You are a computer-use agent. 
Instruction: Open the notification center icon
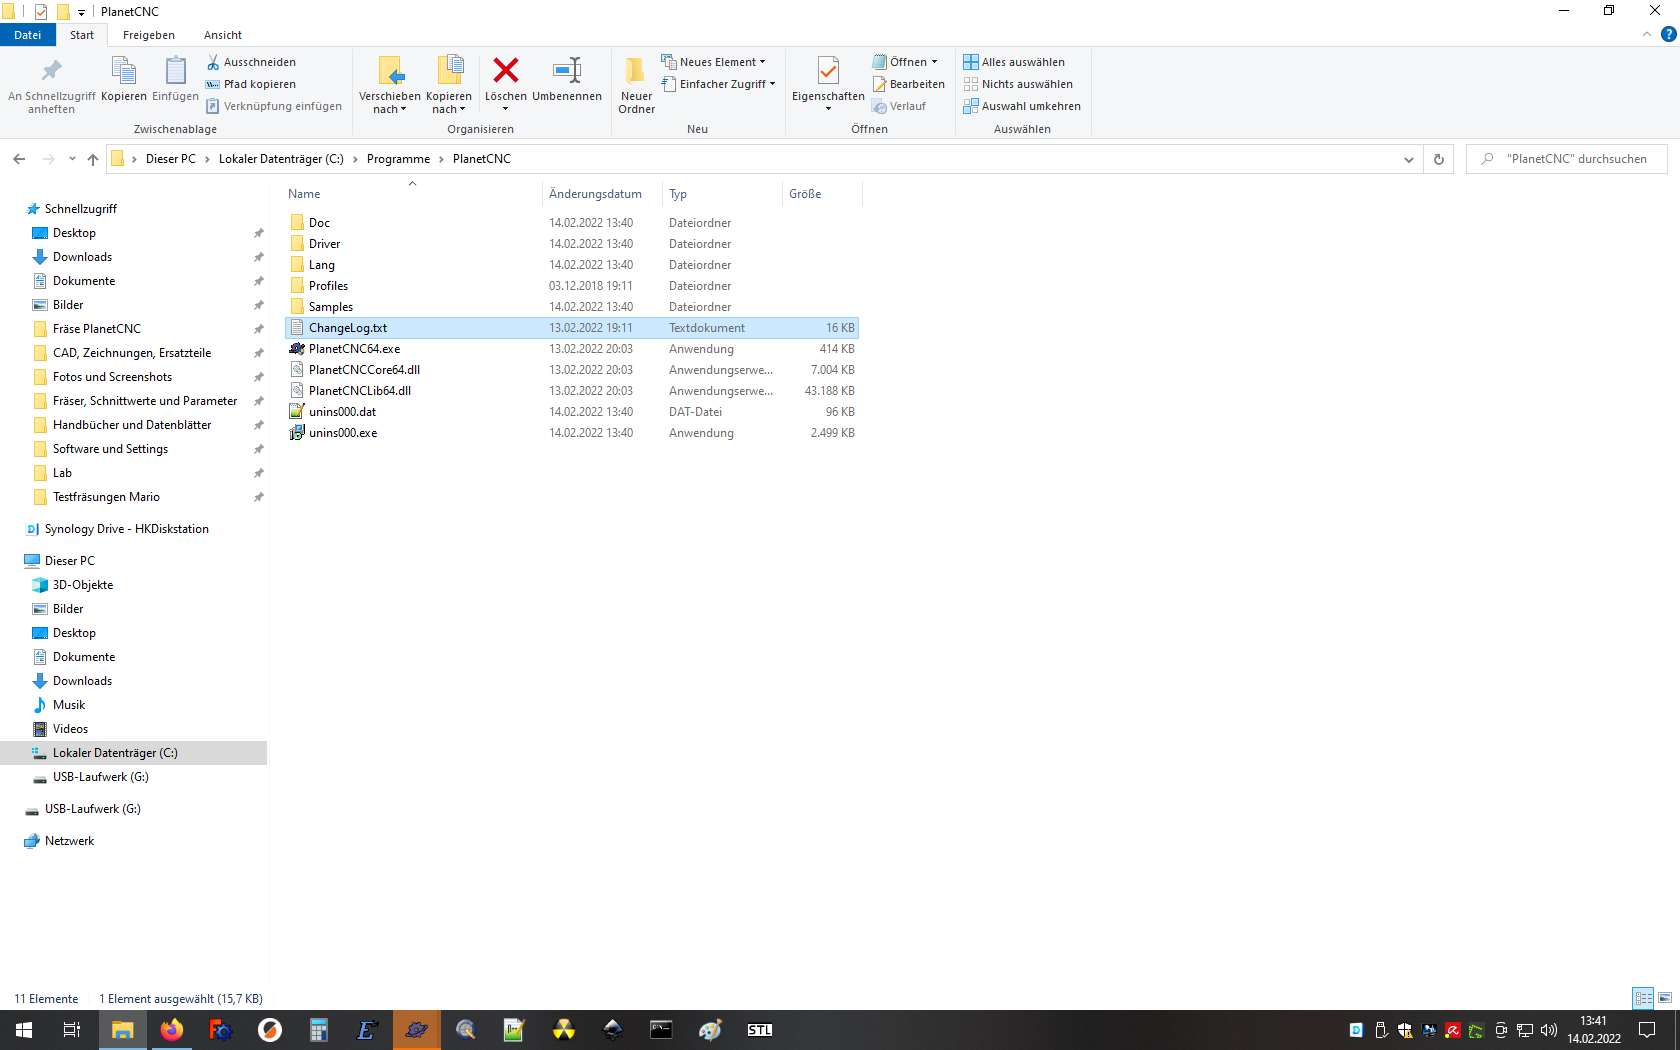tap(1647, 1030)
